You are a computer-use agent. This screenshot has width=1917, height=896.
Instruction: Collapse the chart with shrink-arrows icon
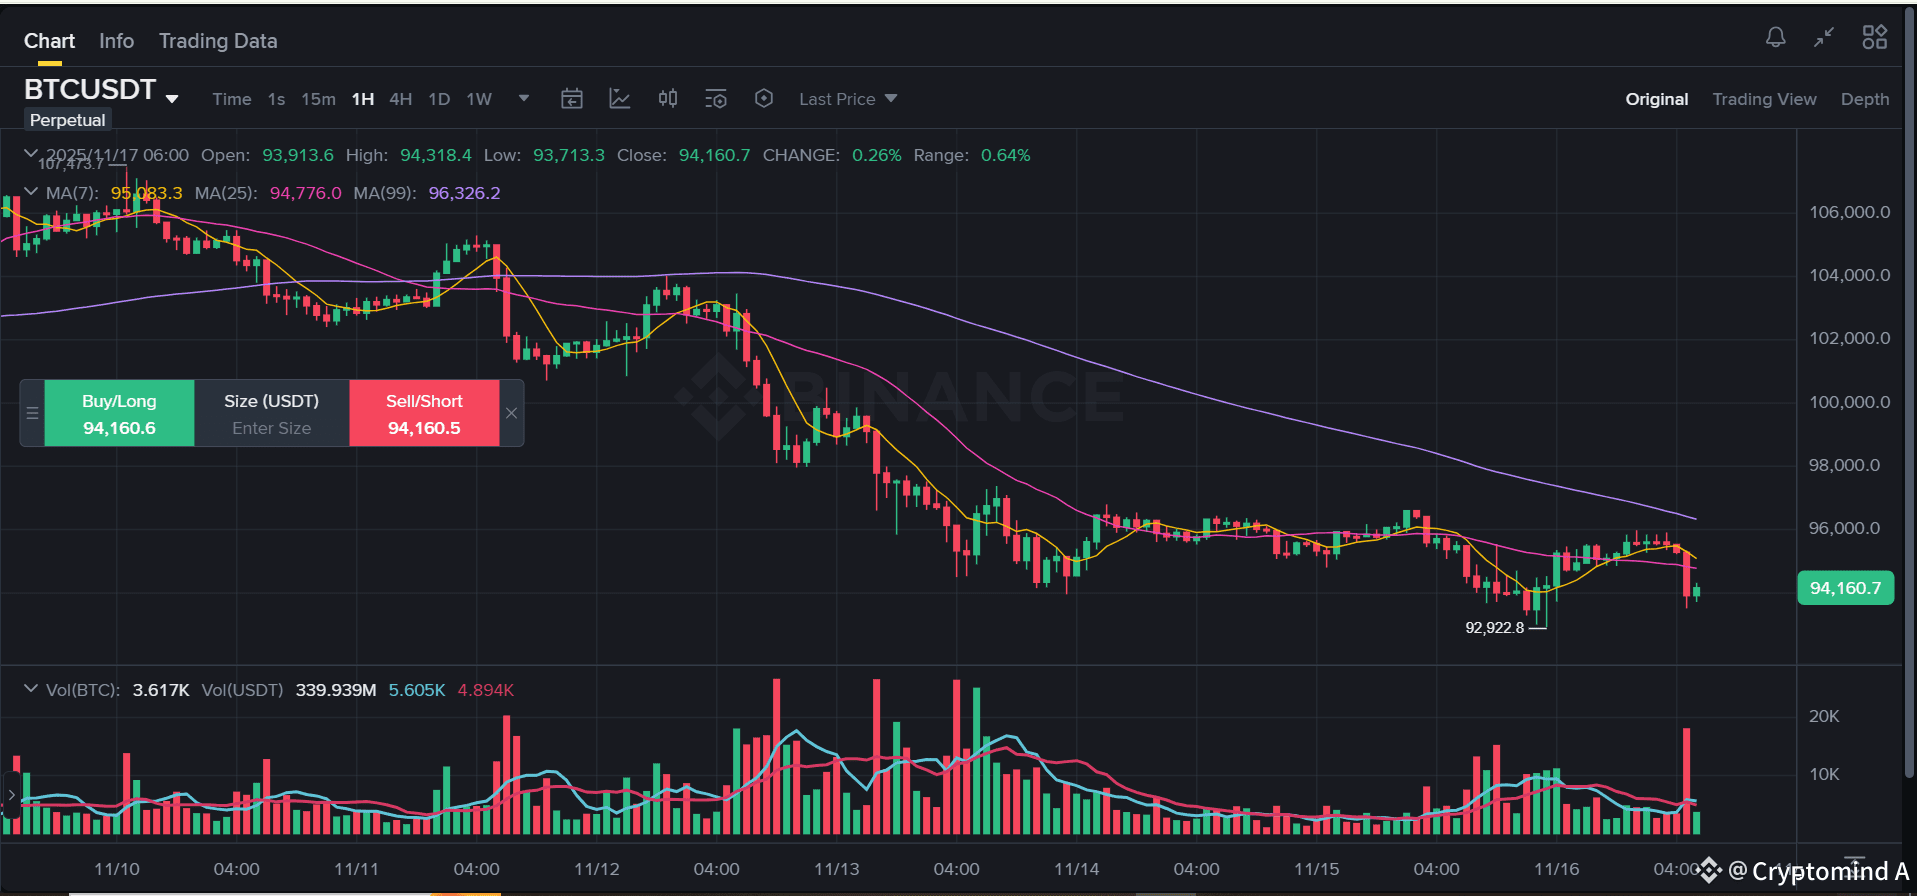tap(1823, 37)
